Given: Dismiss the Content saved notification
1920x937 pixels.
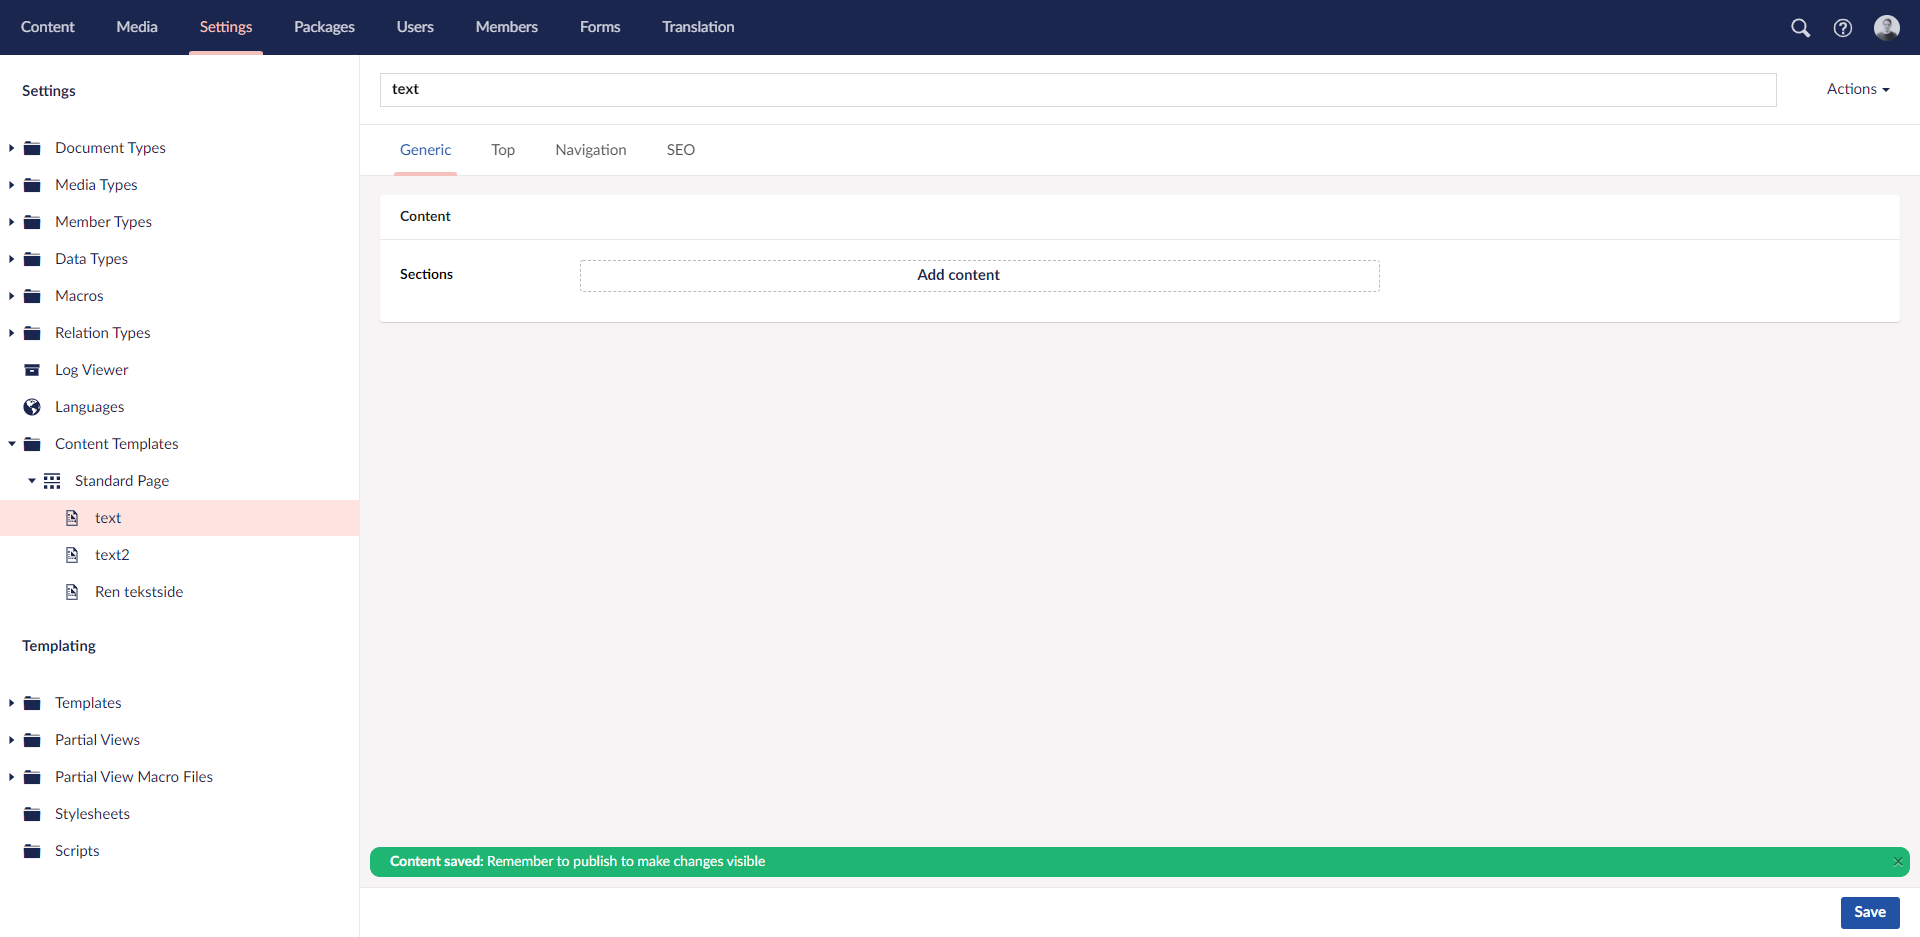Looking at the screenshot, I should click(x=1897, y=861).
